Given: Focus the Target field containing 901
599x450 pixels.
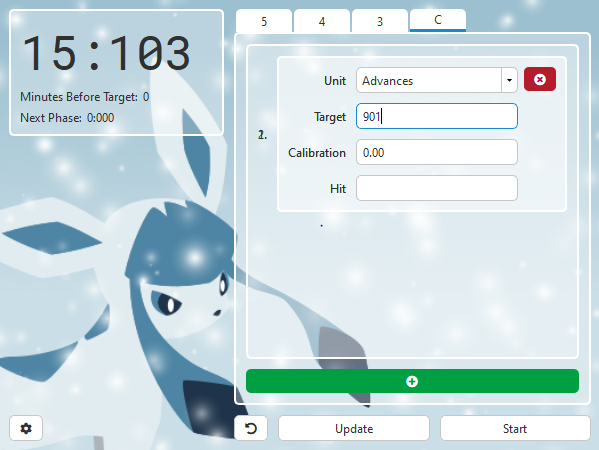Looking at the screenshot, I should [437, 116].
